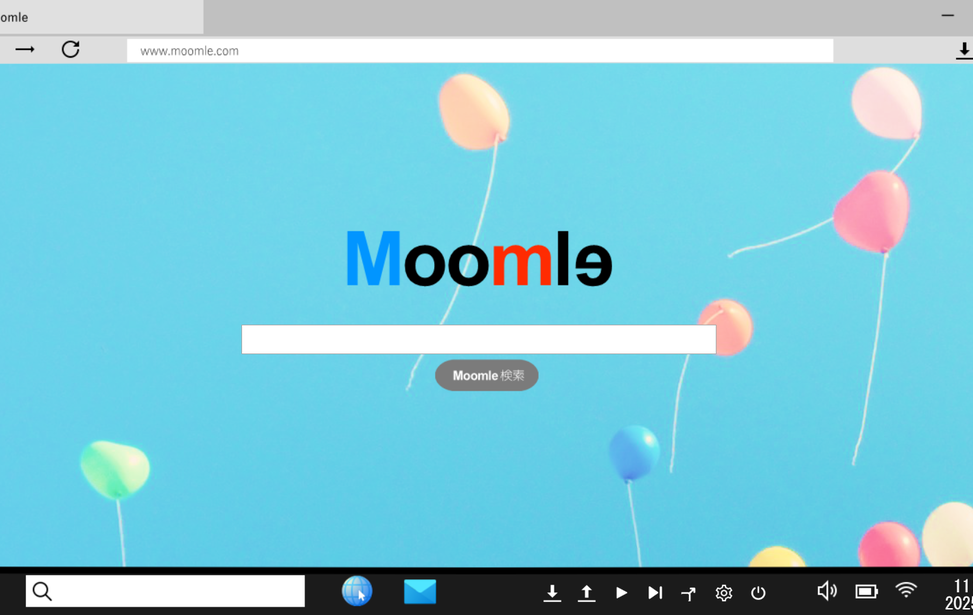The height and width of the screenshot is (615, 973).
Task: Click the browser forward arrow
Action: (x=25, y=49)
